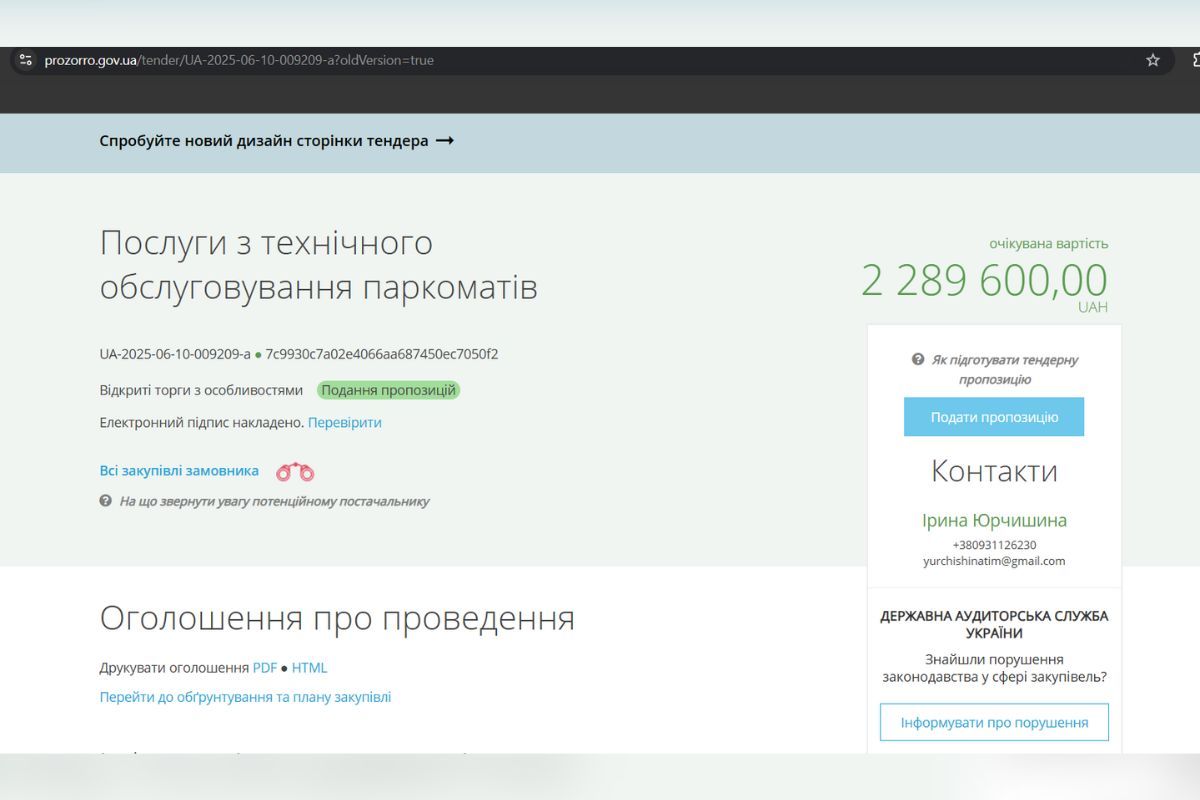The height and width of the screenshot is (800, 1200).
Task: Click the email yurchishinatim@gmail.com
Action: pos(994,561)
